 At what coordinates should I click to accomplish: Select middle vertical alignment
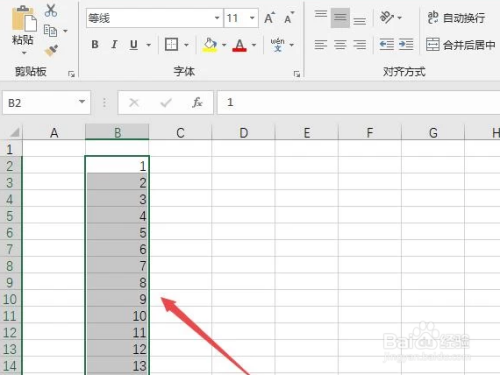pyautogui.click(x=340, y=18)
